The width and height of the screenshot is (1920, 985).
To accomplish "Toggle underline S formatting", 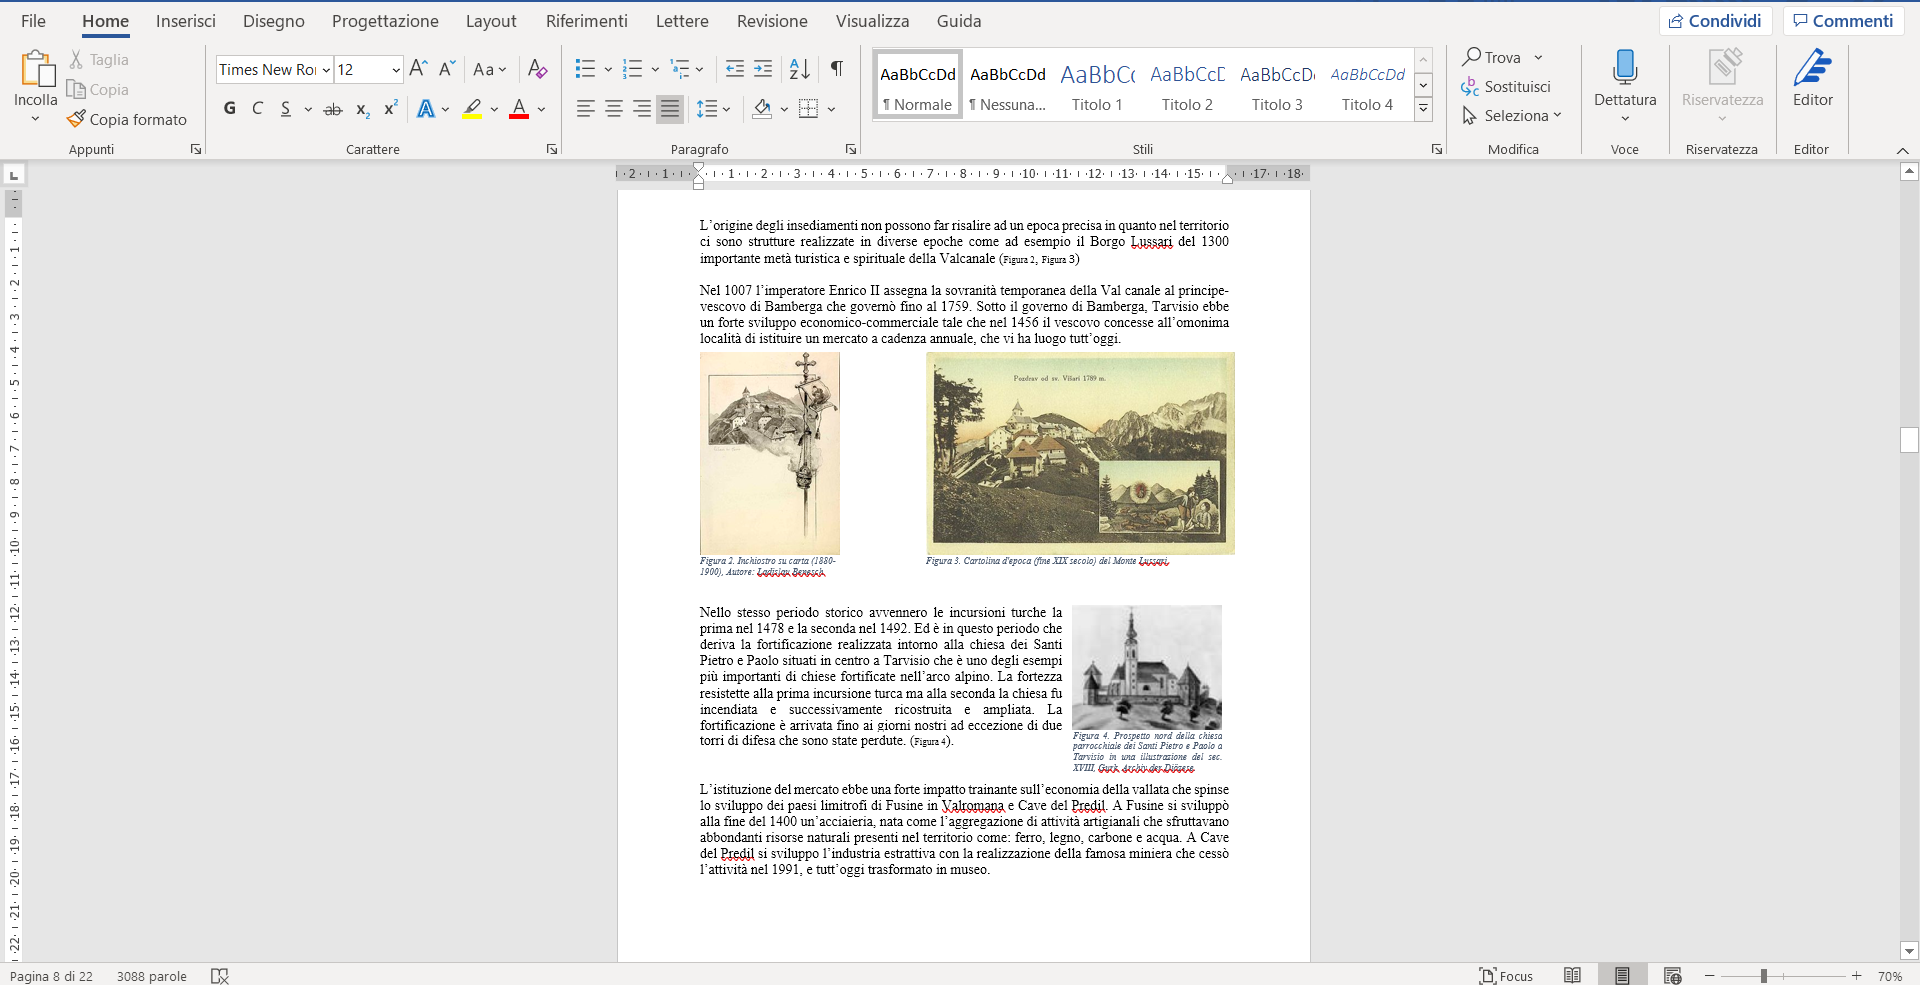I will coord(286,109).
